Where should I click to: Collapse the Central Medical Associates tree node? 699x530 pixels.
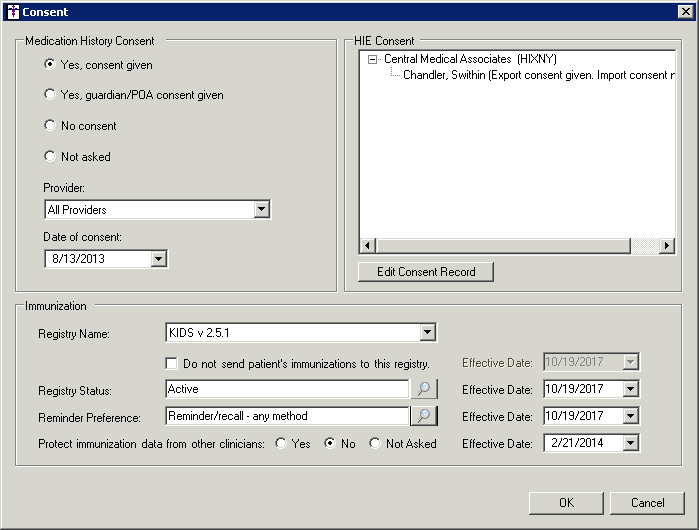(x=373, y=60)
